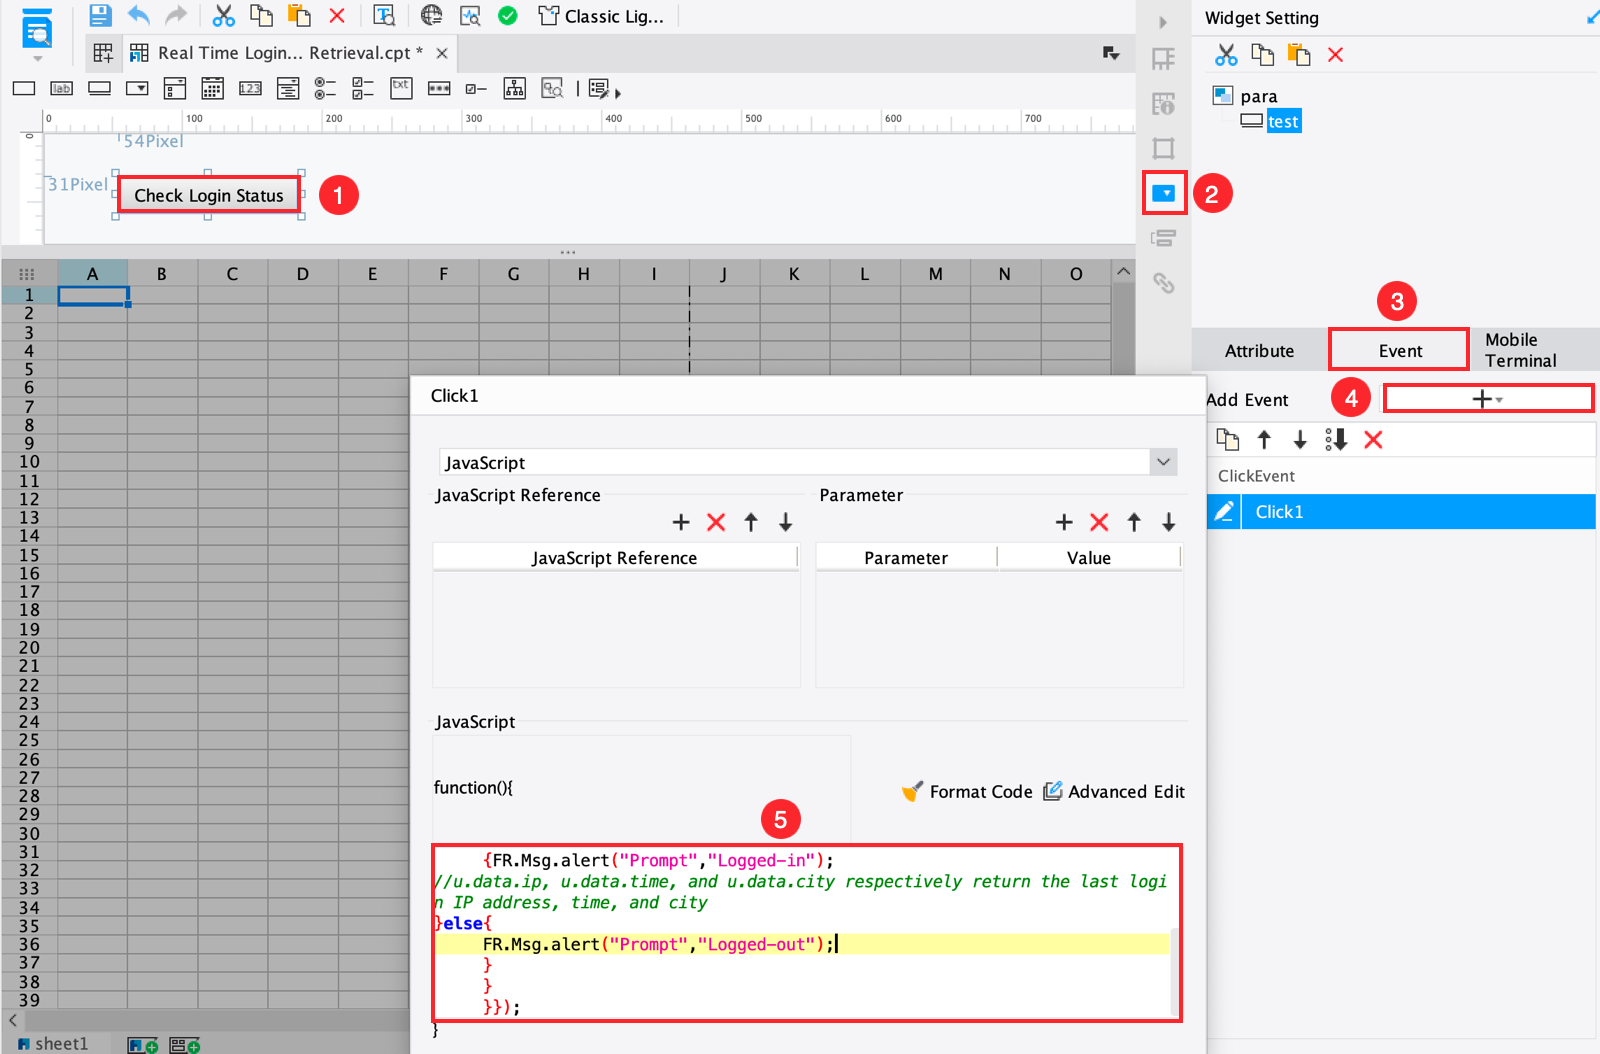Click the Check Login Status button
The width and height of the screenshot is (1600, 1054).
click(x=208, y=195)
